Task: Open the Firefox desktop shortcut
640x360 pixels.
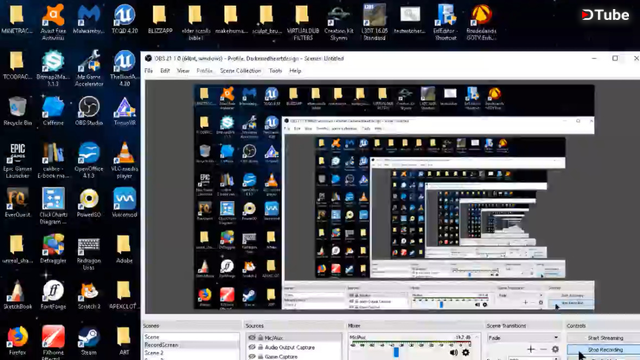Action: pyautogui.click(x=17, y=340)
